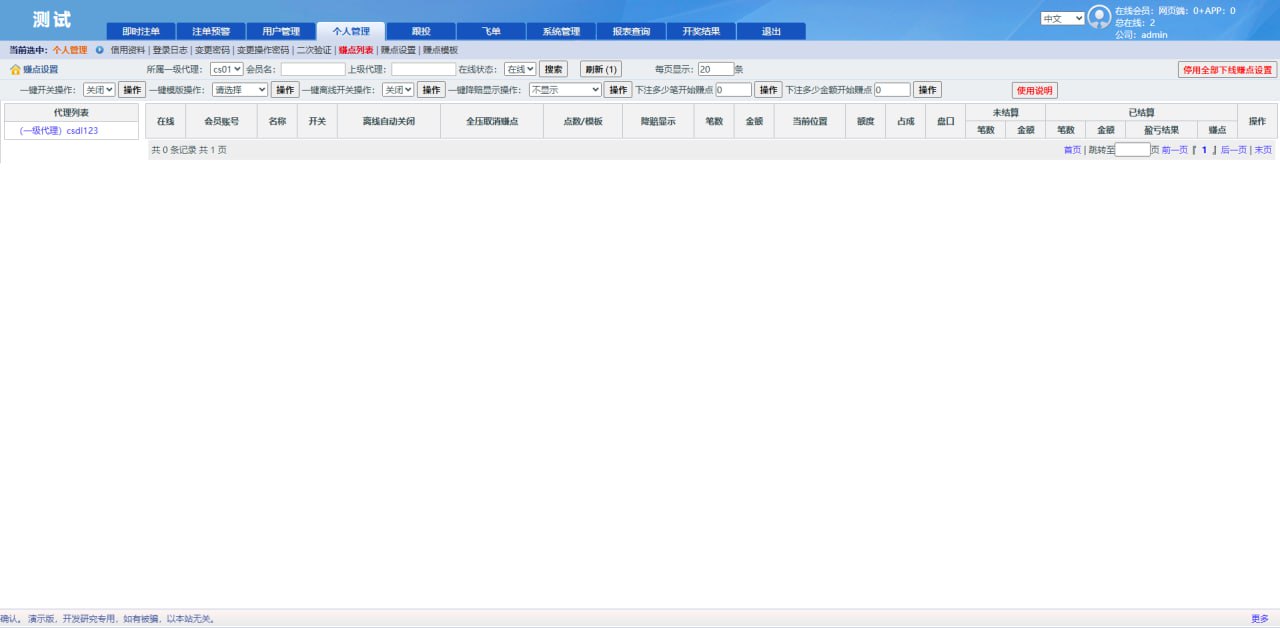Click the 会员名 input field

point(312,69)
